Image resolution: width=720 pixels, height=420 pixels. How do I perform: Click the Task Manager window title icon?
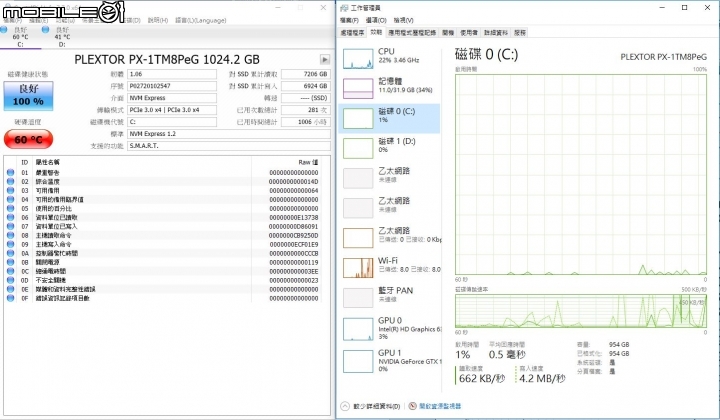point(344,8)
